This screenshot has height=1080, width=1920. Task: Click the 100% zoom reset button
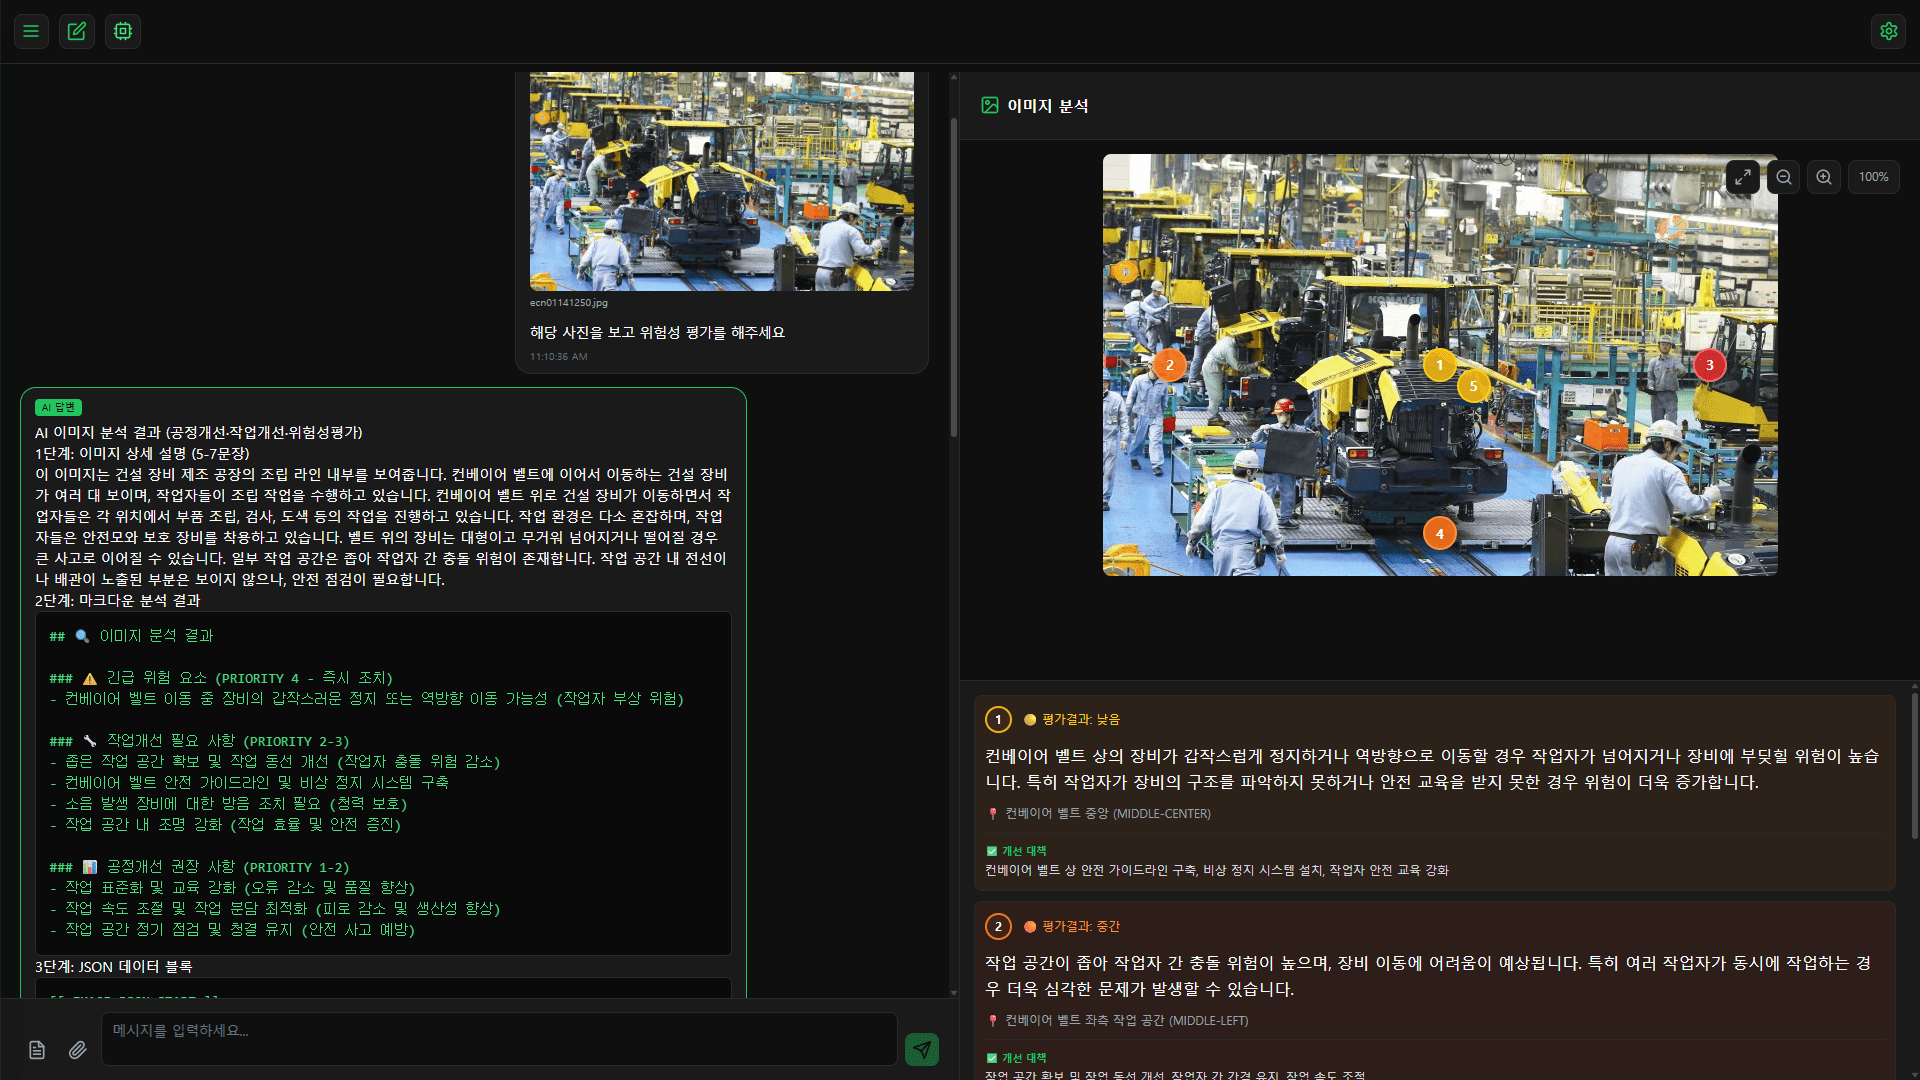point(1873,177)
